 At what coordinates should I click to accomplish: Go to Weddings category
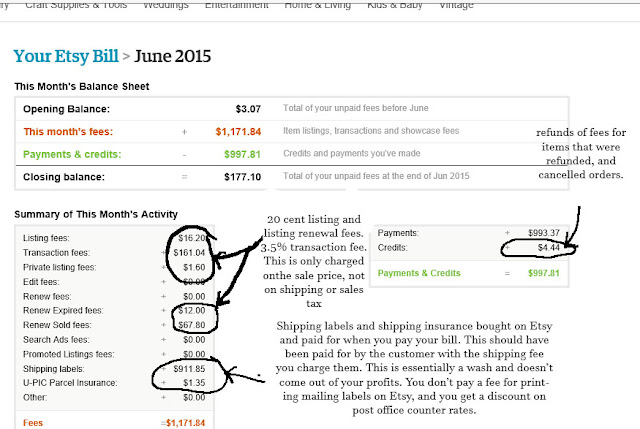[x=166, y=5]
